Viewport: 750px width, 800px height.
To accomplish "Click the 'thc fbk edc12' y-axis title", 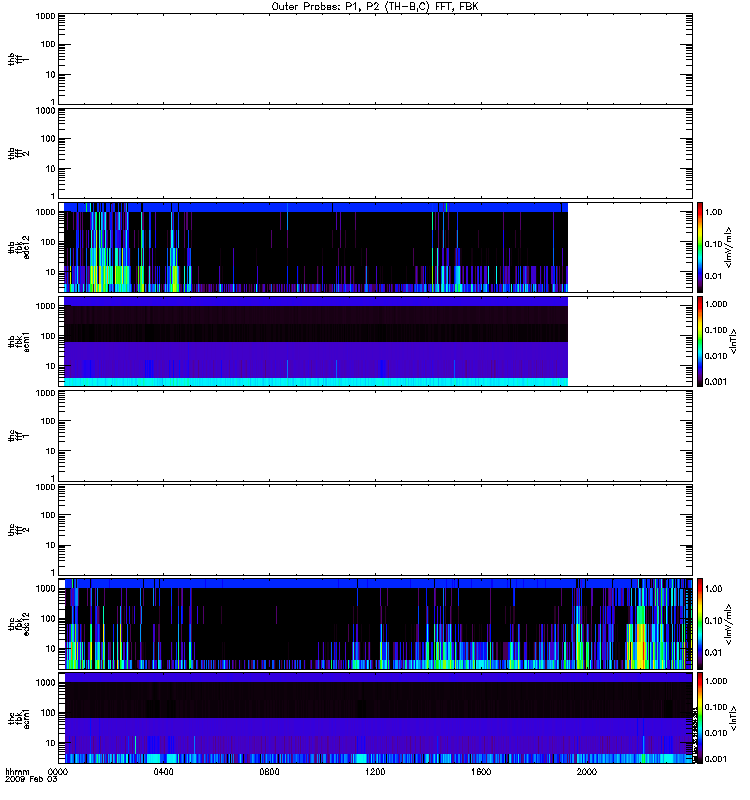I will pos(18,623).
